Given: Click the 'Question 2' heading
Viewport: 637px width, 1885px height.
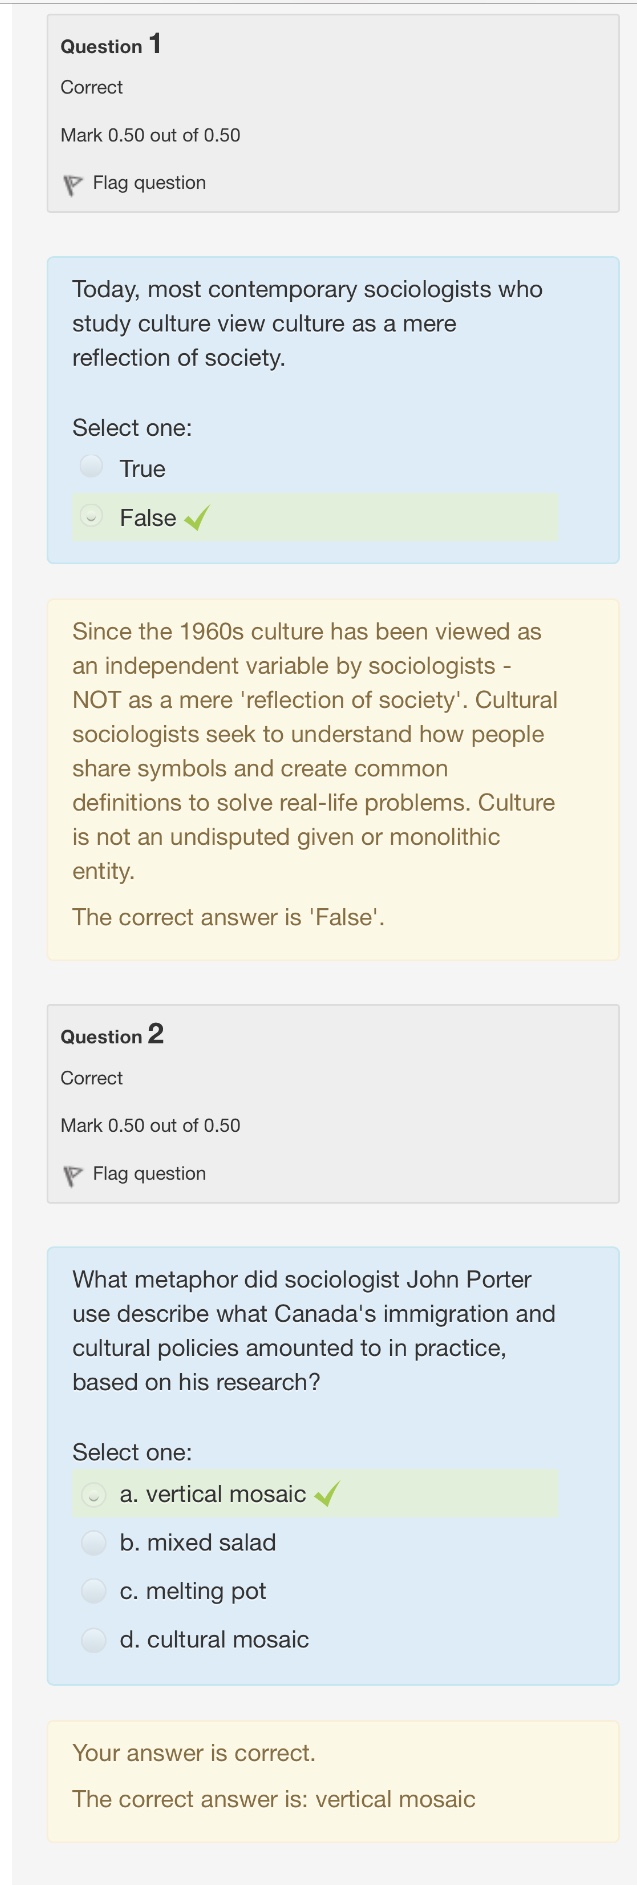Looking at the screenshot, I should [111, 1035].
